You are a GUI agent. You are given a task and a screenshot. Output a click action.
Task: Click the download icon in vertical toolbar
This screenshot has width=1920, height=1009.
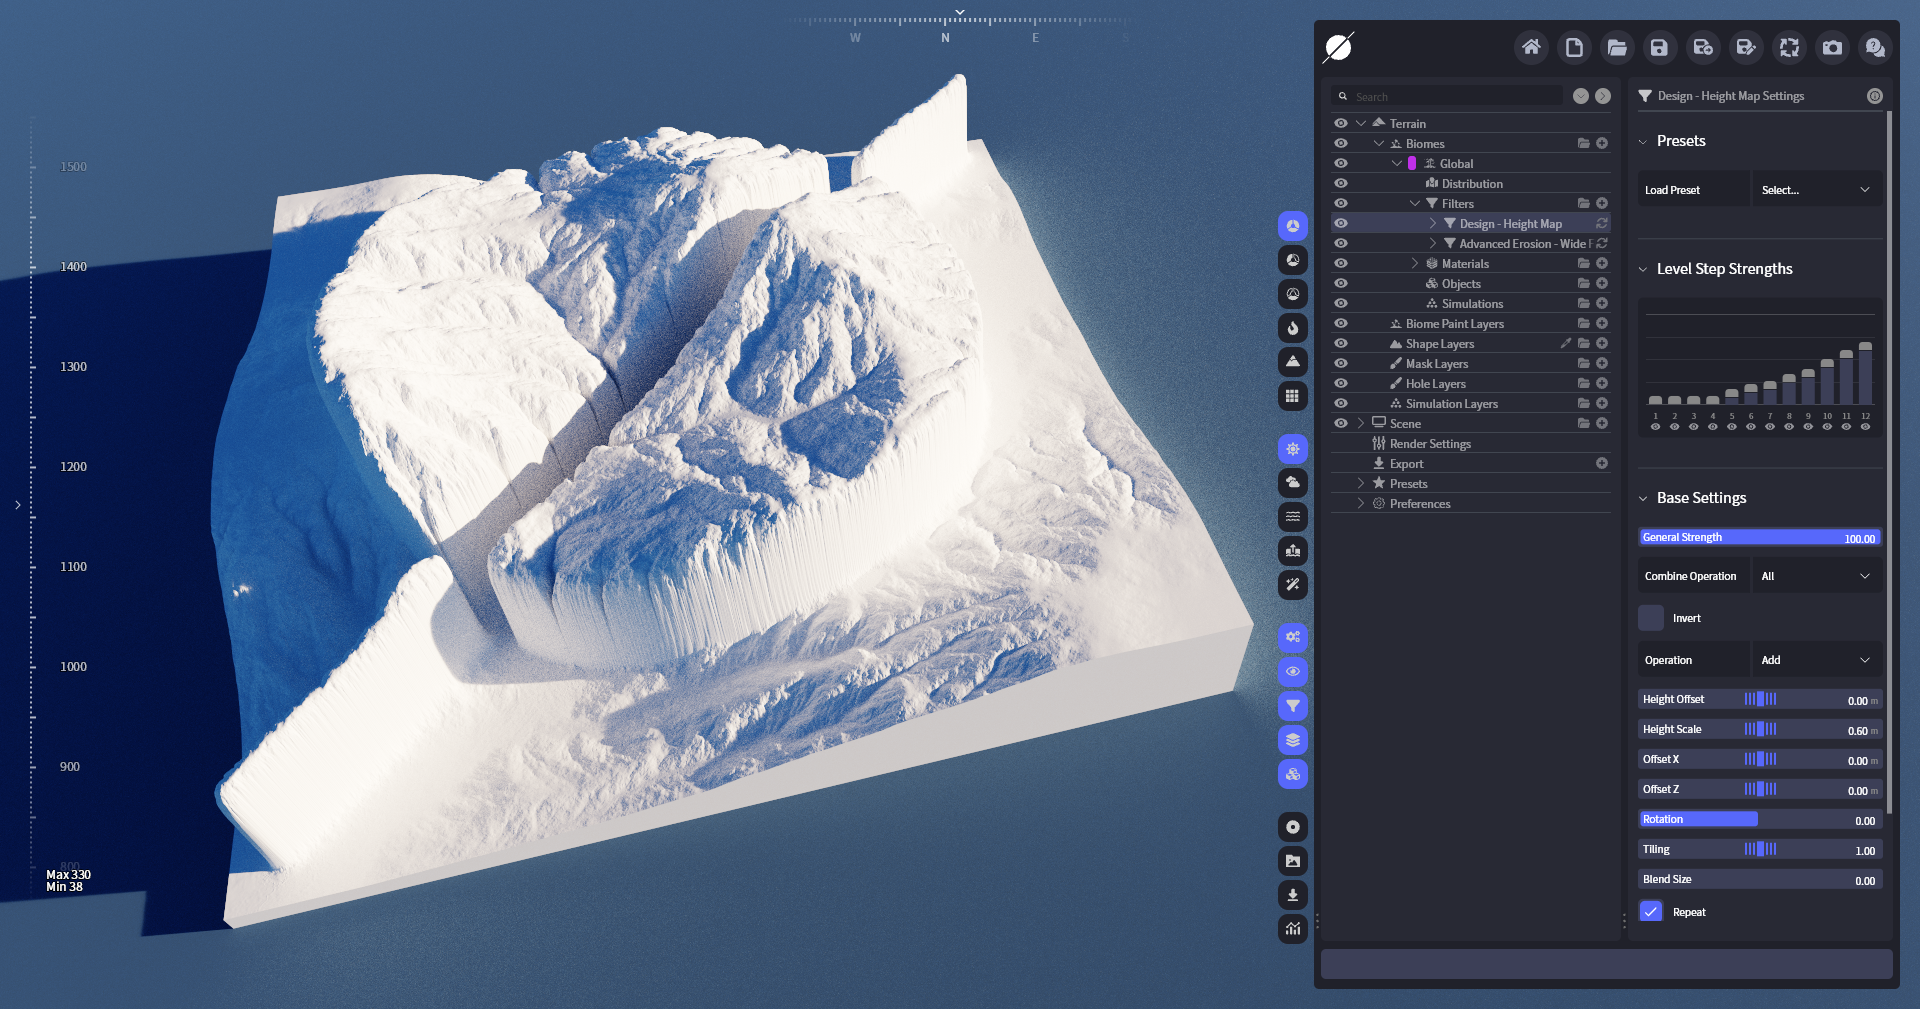click(1293, 895)
